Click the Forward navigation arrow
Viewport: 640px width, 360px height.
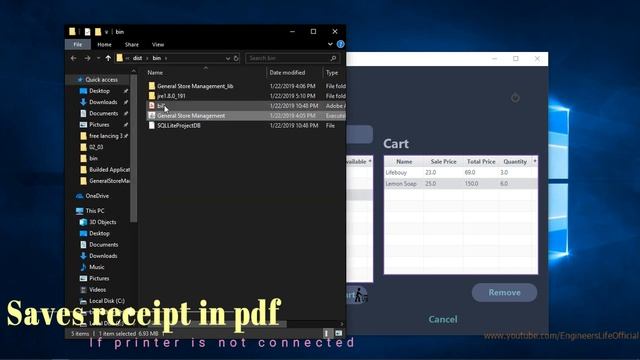coord(87,58)
